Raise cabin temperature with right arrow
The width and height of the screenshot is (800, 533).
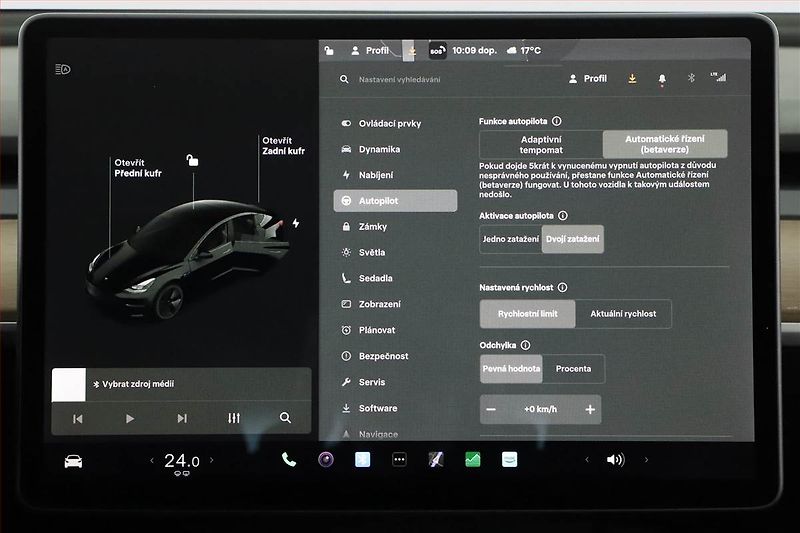pos(212,460)
